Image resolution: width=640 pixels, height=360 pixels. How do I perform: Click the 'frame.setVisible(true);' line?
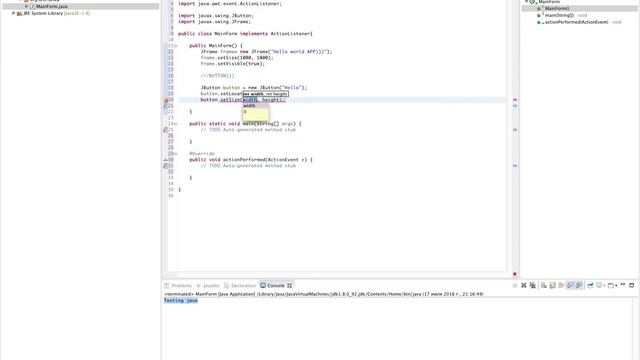point(233,64)
